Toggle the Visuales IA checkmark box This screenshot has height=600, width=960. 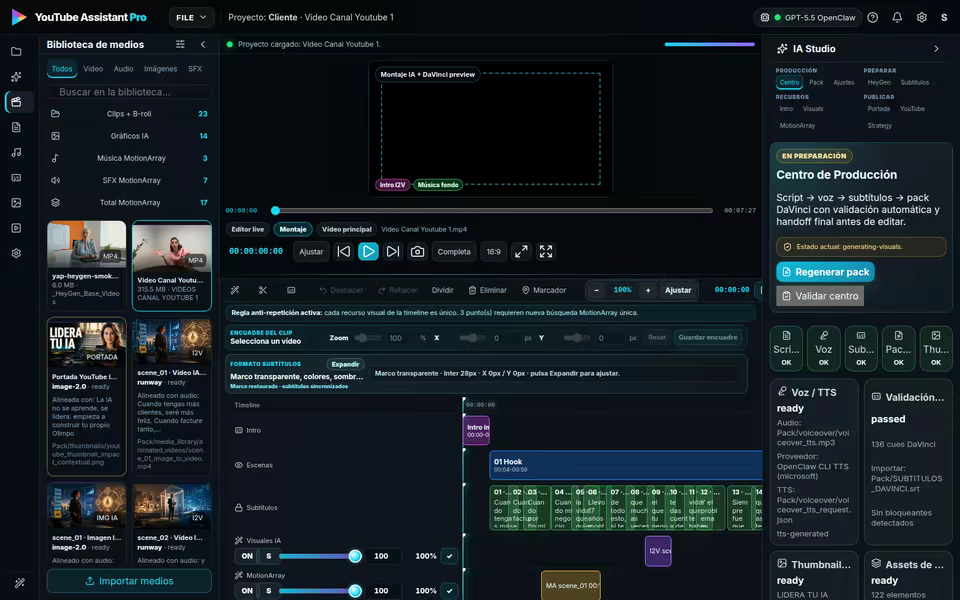449,556
